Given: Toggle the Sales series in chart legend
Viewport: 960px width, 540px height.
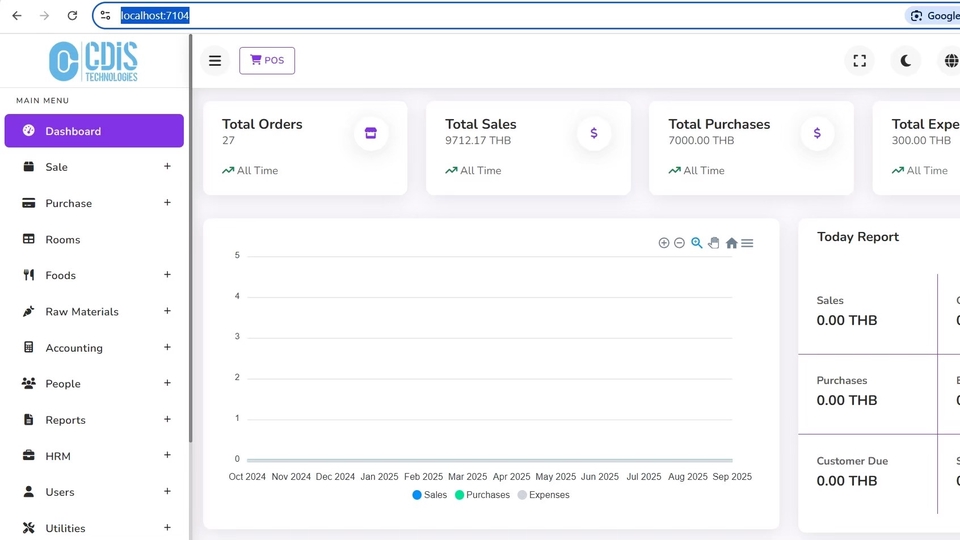Looking at the screenshot, I should (x=430, y=495).
